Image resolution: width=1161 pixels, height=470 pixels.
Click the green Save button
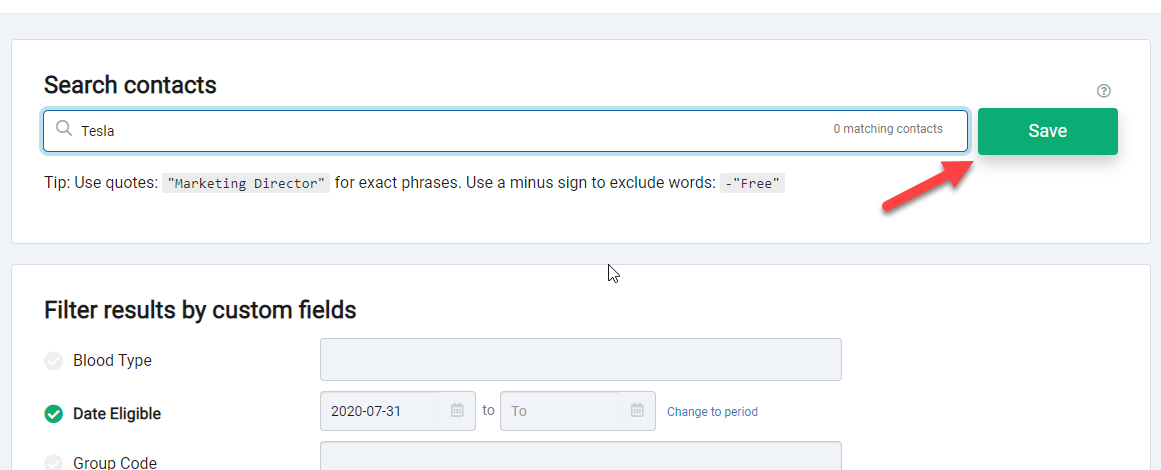tap(1047, 131)
